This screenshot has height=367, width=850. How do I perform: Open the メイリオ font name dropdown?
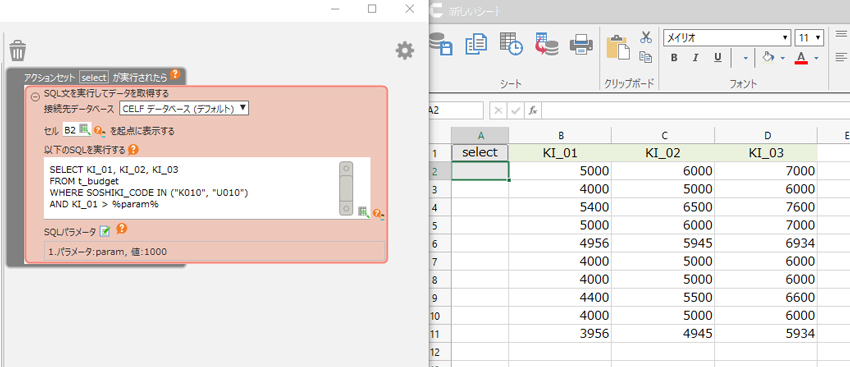pyautogui.click(x=727, y=38)
